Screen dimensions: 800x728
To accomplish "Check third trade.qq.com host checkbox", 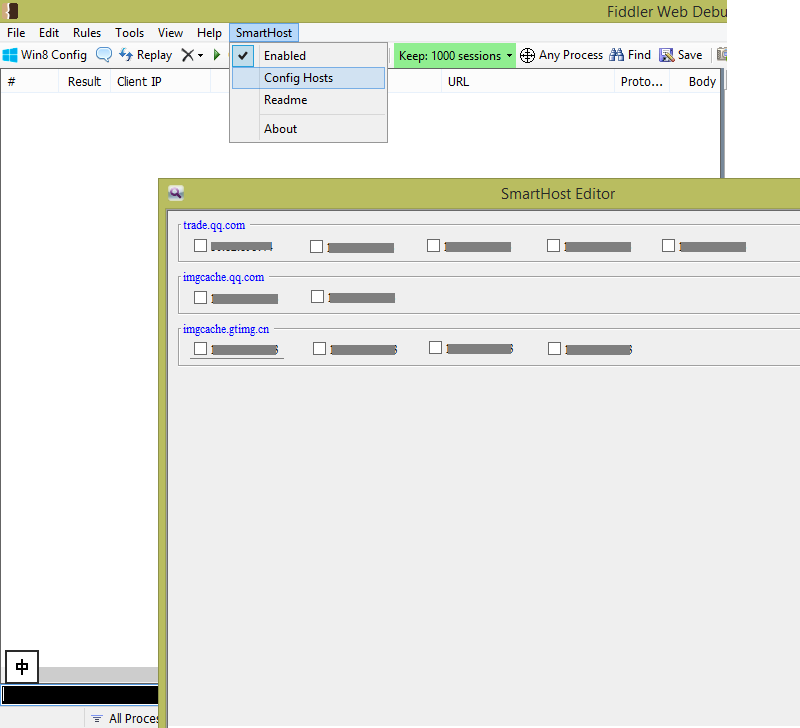I will click(x=433, y=245).
